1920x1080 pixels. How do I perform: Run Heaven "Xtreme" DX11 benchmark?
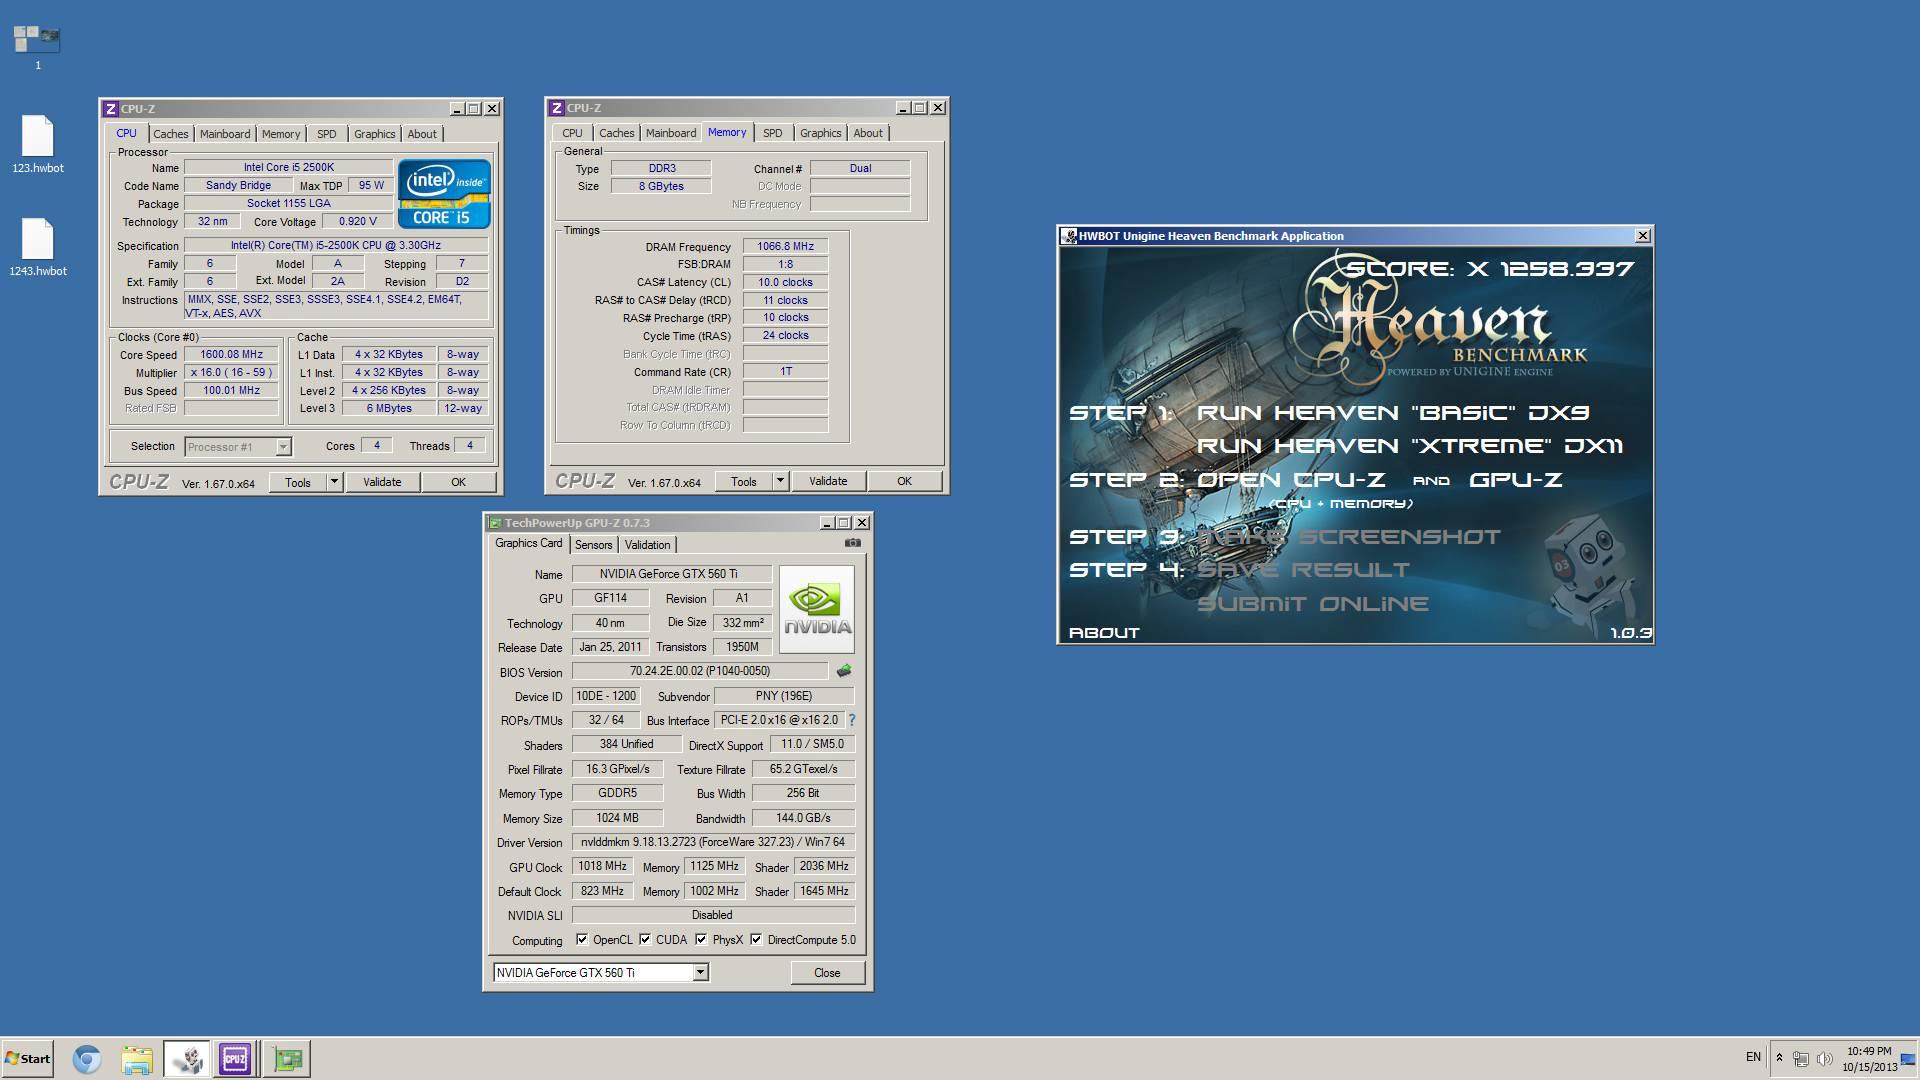(1410, 446)
